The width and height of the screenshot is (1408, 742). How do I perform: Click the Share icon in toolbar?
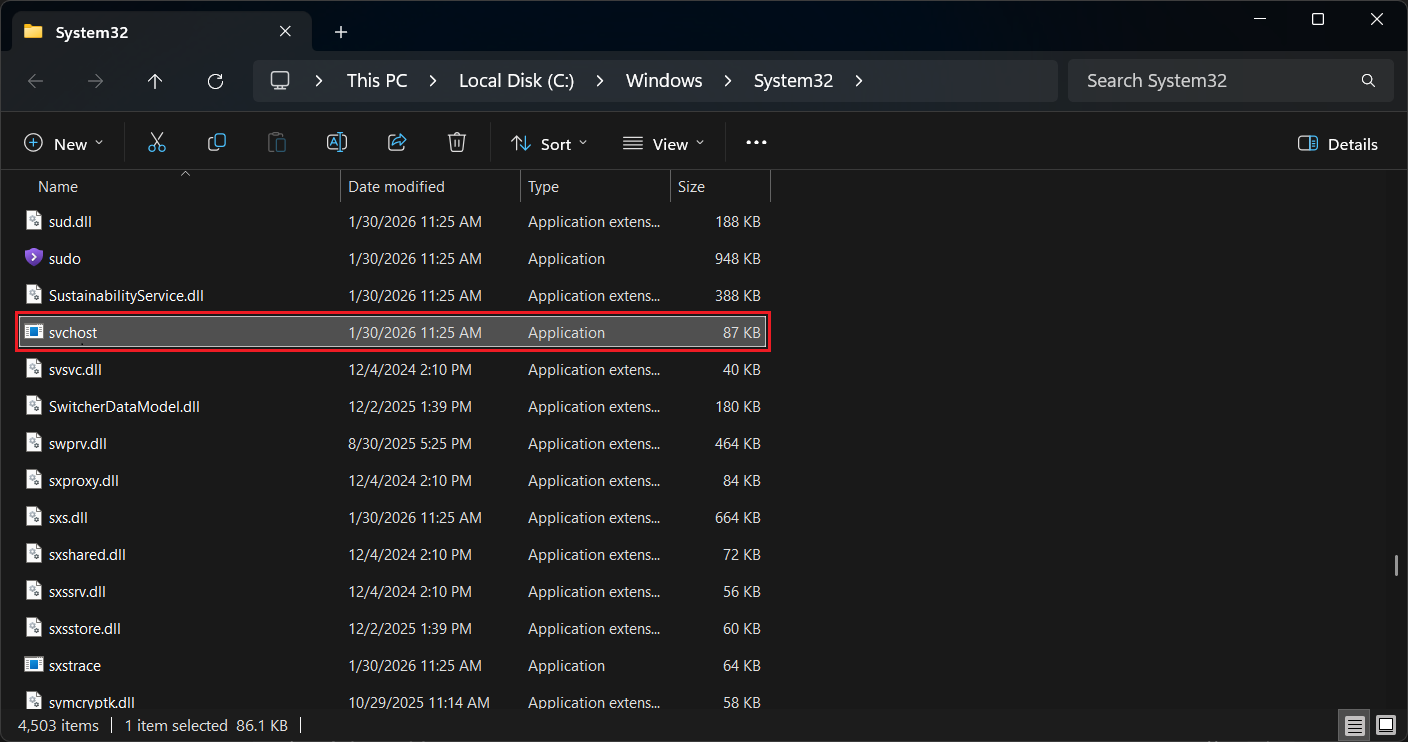[397, 143]
